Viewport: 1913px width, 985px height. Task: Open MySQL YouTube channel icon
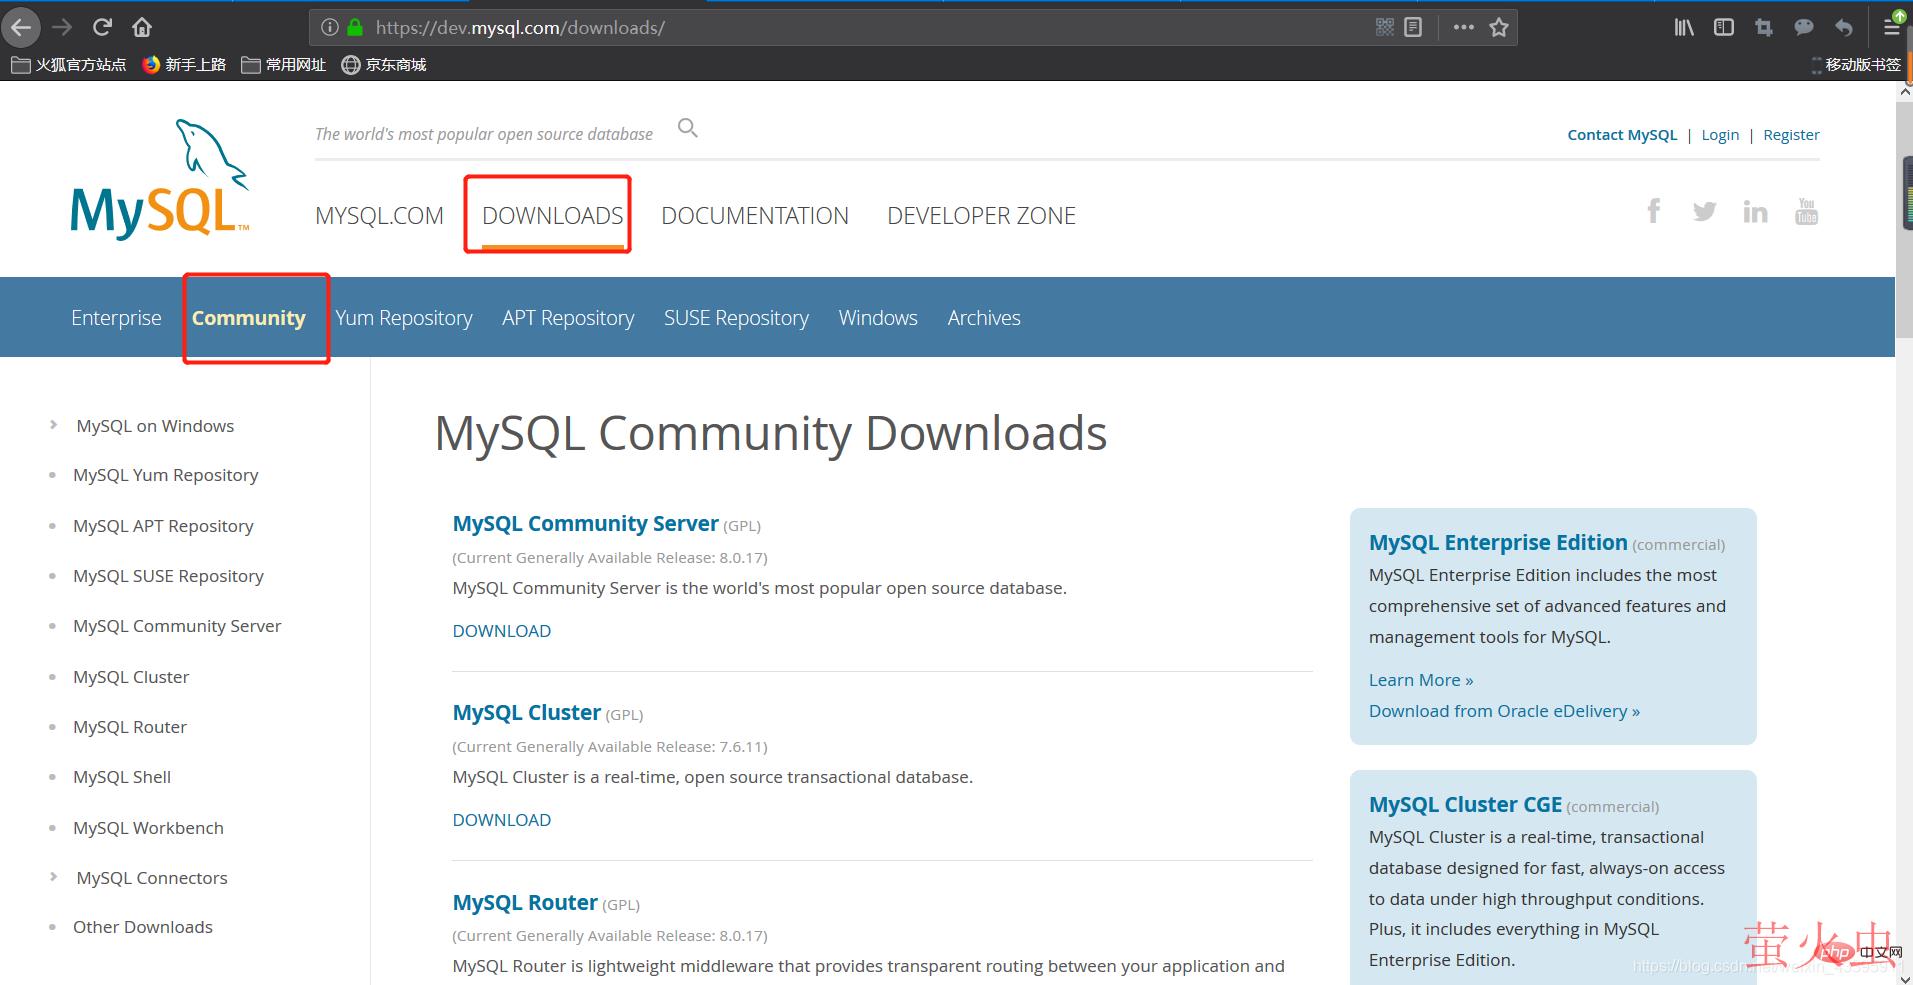coord(1806,211)
